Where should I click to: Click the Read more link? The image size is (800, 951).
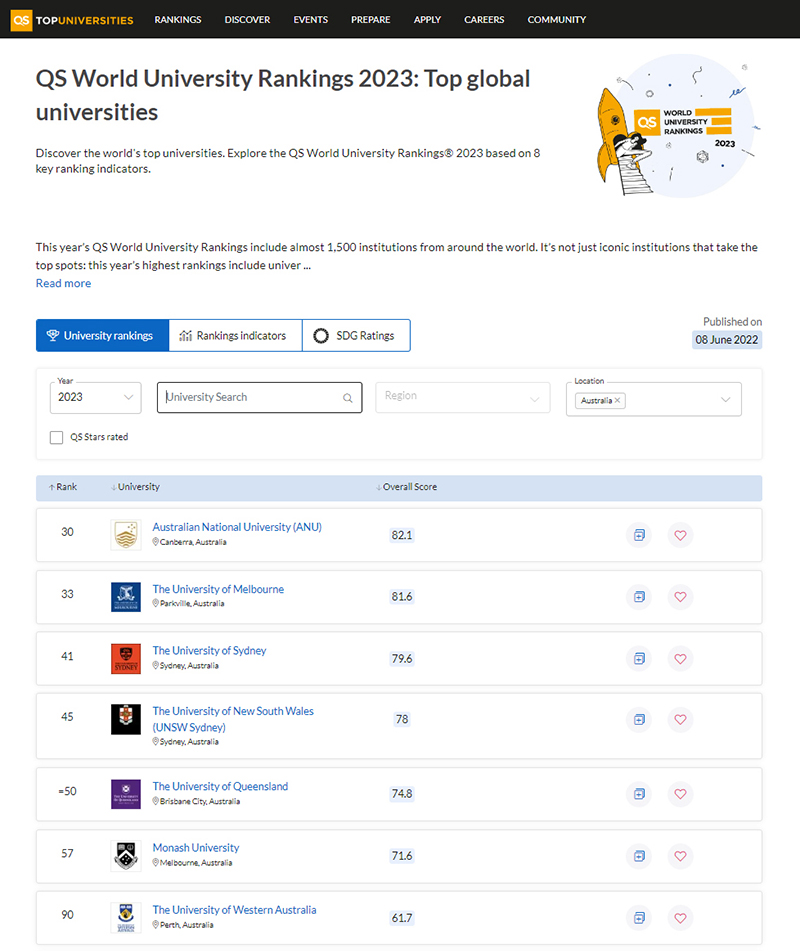pyautogui.click(x=63, y=283)
